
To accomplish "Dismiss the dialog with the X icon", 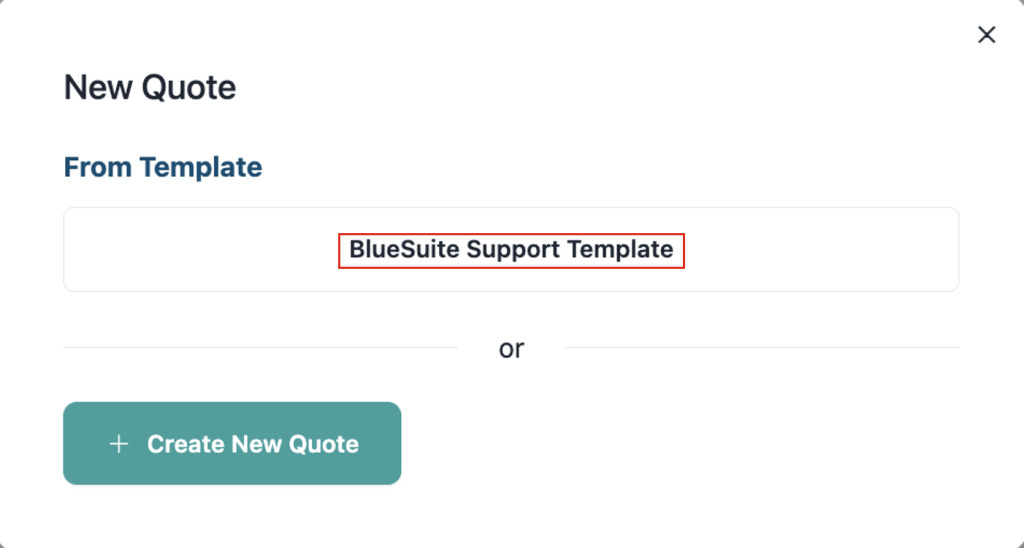I will (986, 35).
